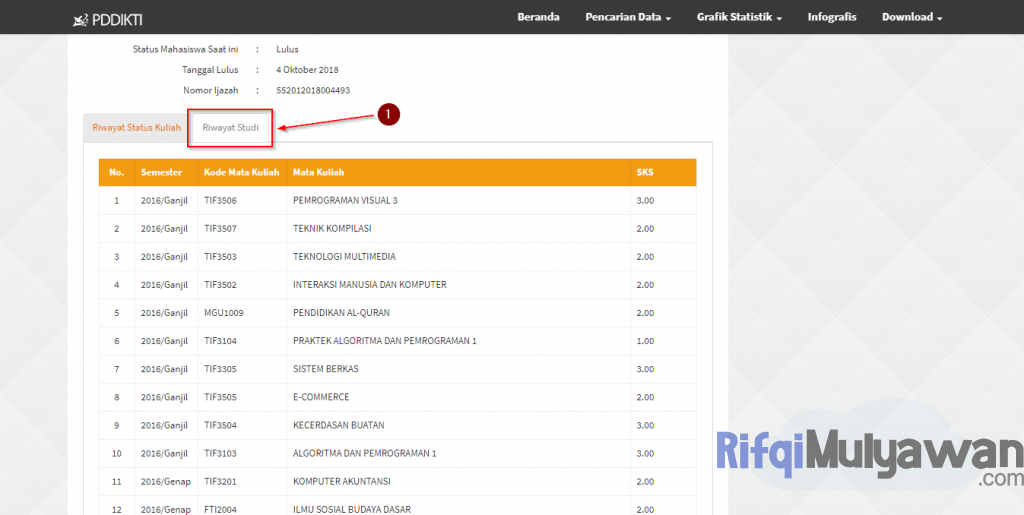Click the graduation date 4 Oktober 2018
This screenshot has height=515, width=1024.
coord(307,70)
